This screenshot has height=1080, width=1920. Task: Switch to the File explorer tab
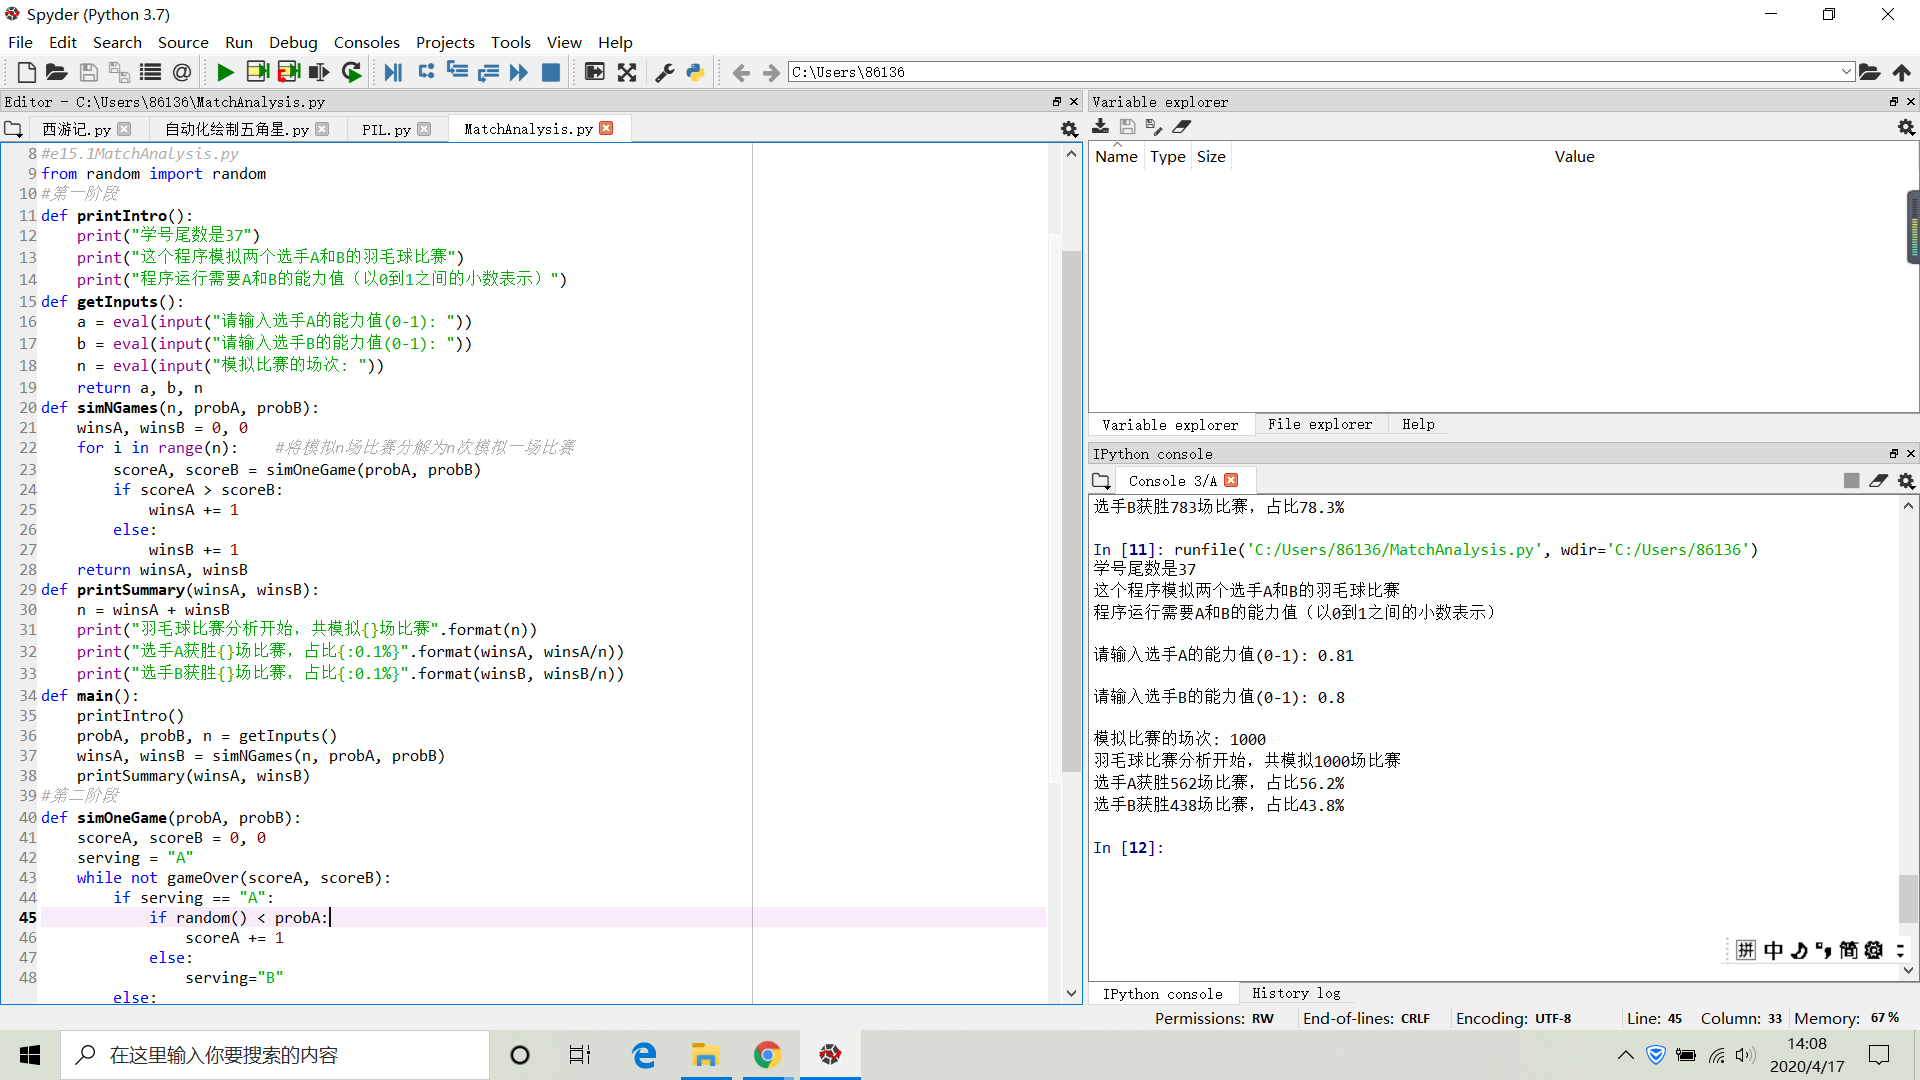(x=1320, y=424)
